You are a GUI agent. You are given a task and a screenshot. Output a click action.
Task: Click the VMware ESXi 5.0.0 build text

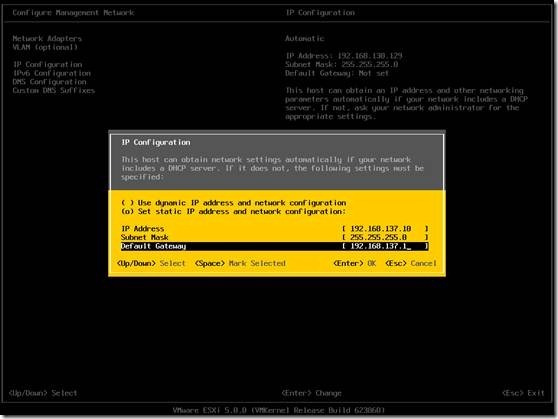[x=279, y=410]
